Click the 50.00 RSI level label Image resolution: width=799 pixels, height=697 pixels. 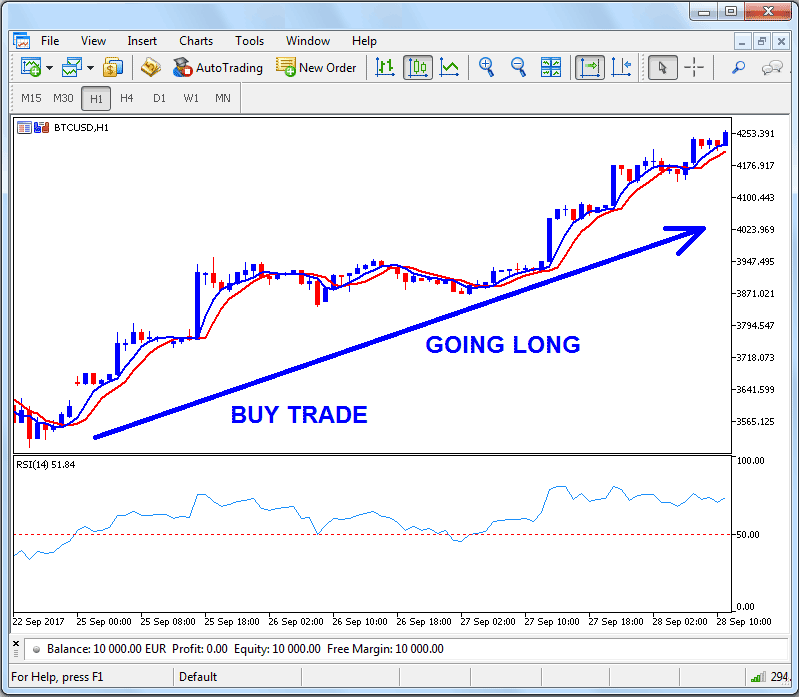coord(748,534)
